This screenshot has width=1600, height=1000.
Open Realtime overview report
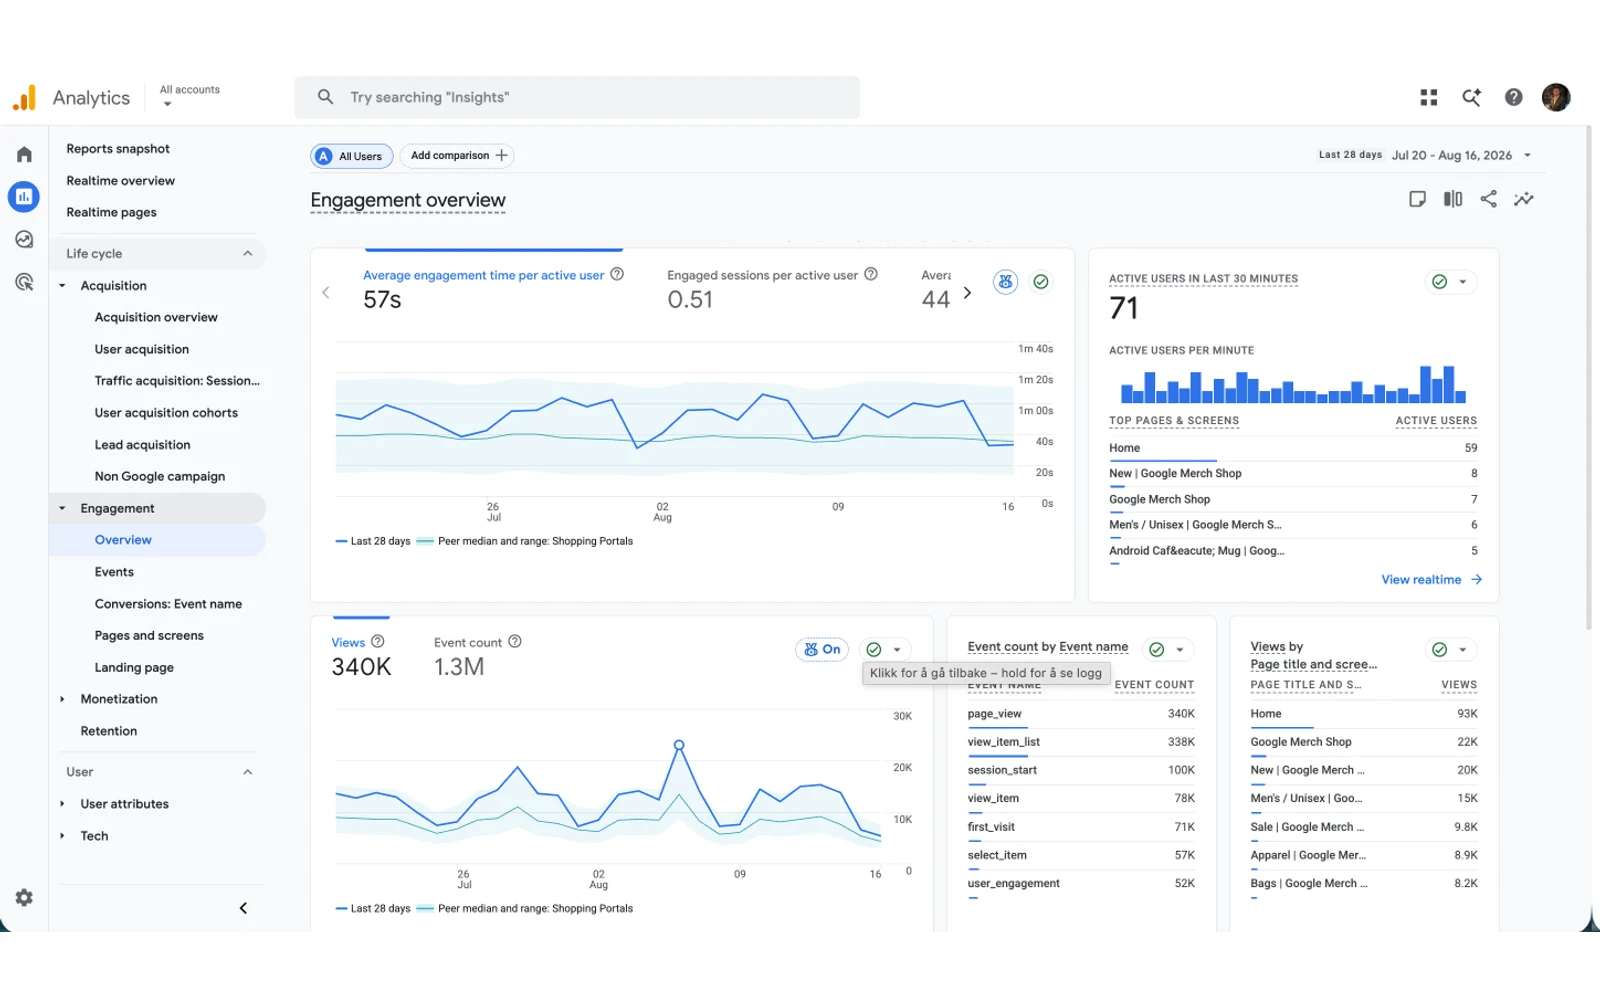(120, 181)
